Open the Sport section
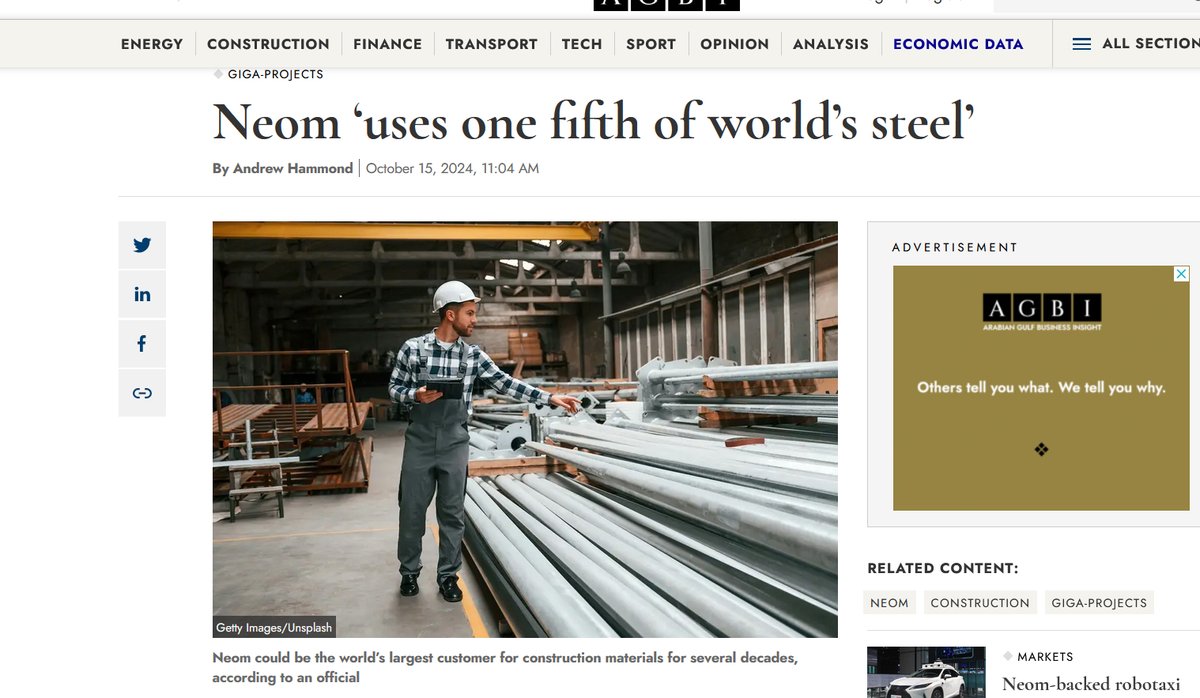The width and height of the screenshot is (1200, 698). tap(651, 44)
